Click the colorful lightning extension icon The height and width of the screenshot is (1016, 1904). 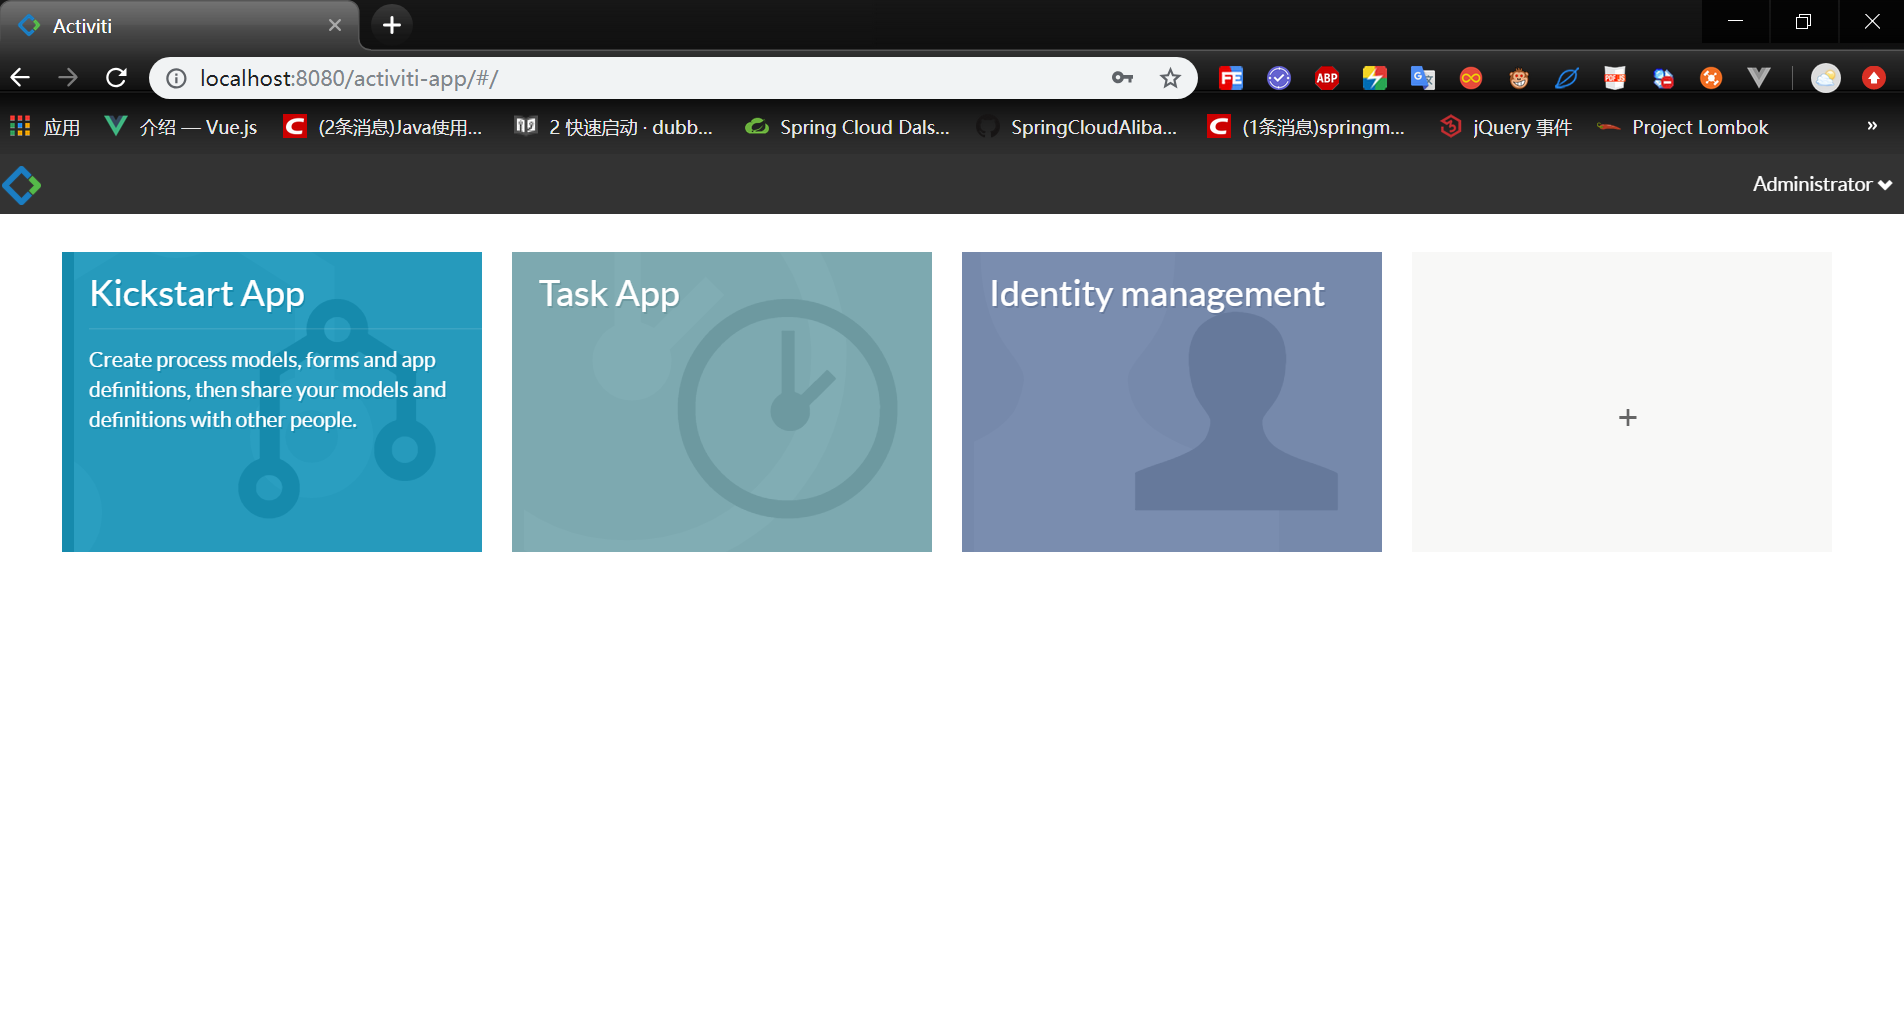(x=1375, y=78)
